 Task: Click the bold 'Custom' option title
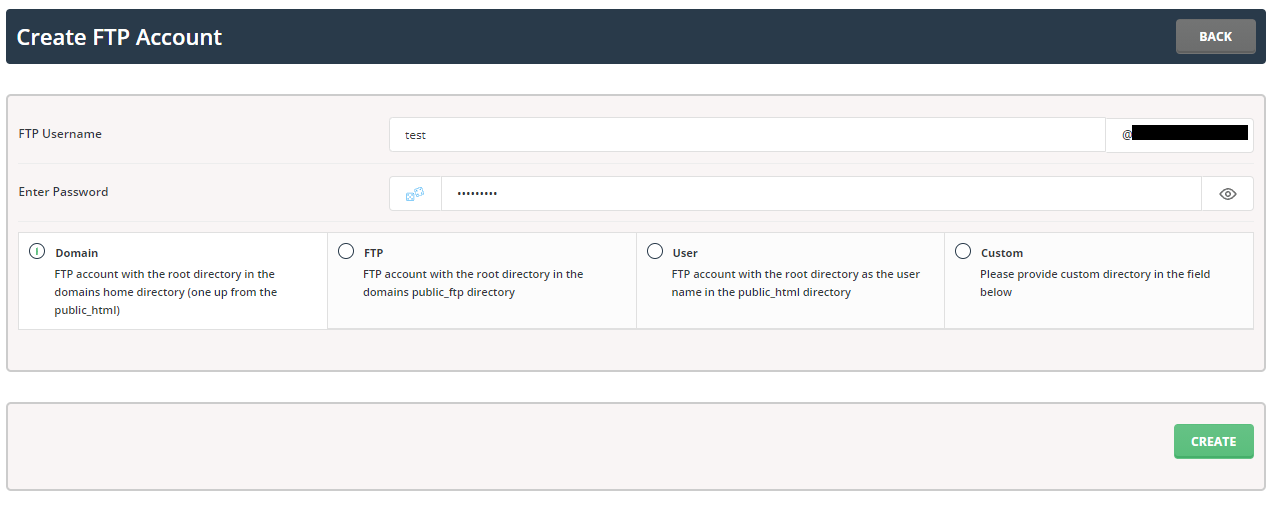pos(1001,254)
